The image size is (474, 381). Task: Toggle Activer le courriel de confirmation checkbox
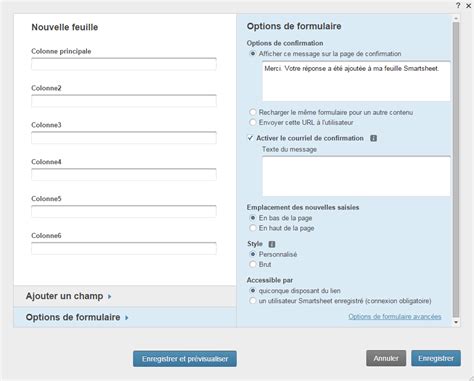[x=250, y=138]
